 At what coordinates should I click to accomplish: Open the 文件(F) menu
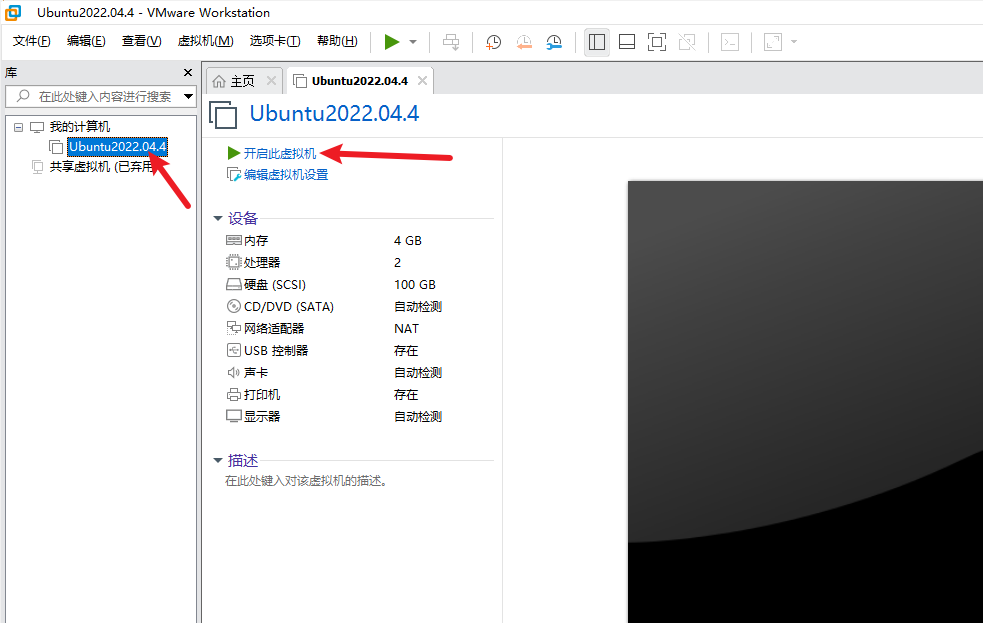pos(31,41)
